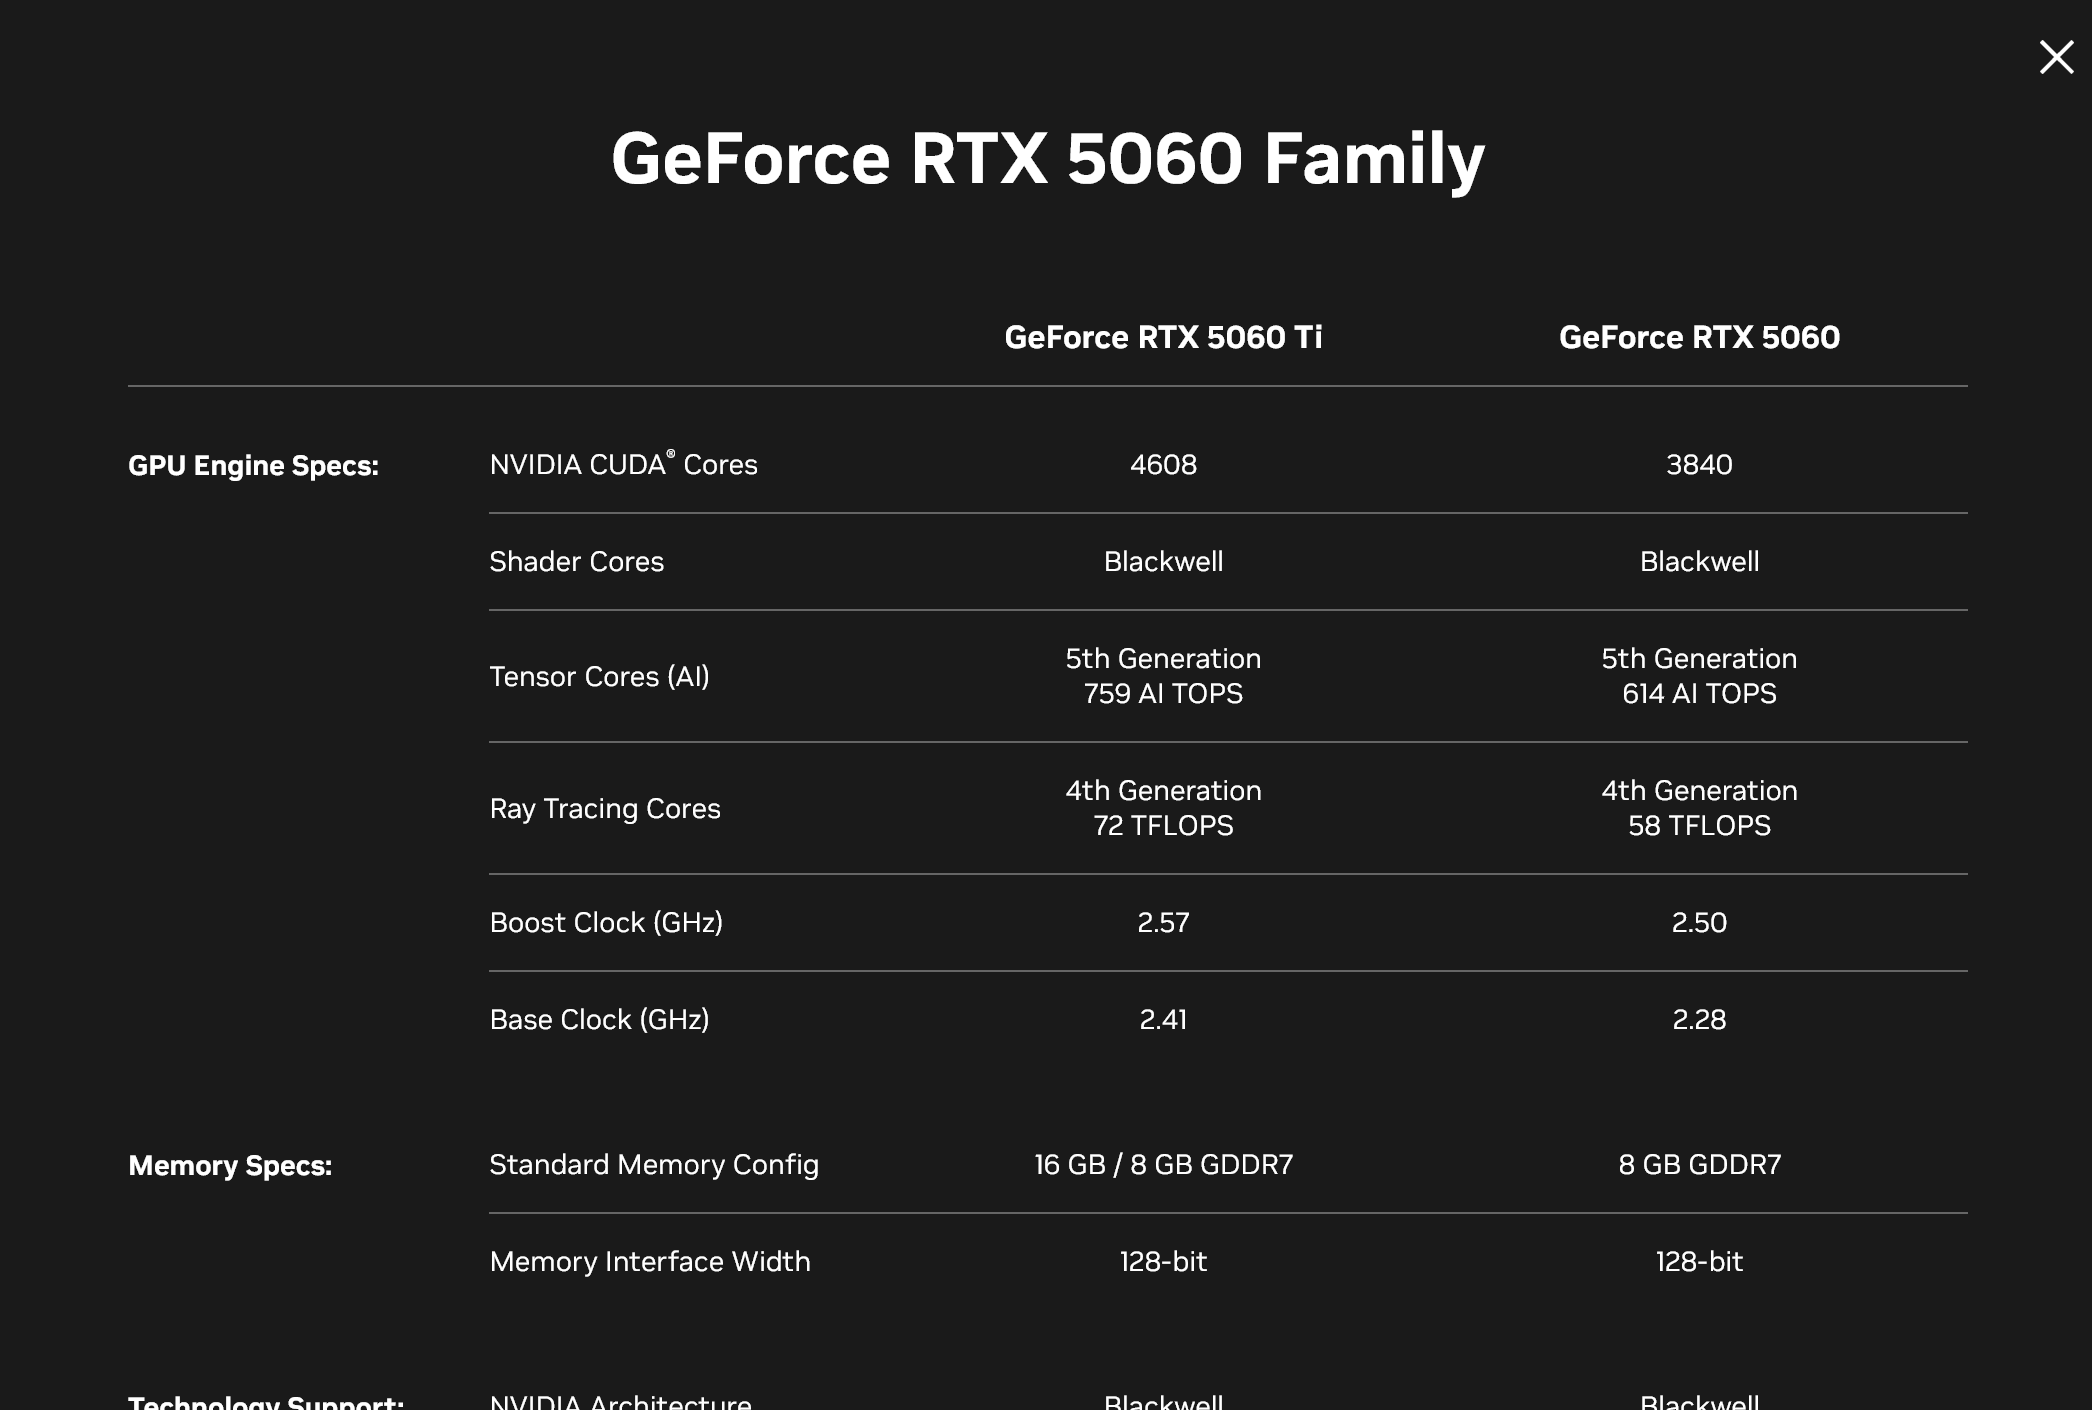Viewport: 2092px width, 1410px height.
Task: Click the Base Clock (GHz) row label
Action: tap(599, 1019)
